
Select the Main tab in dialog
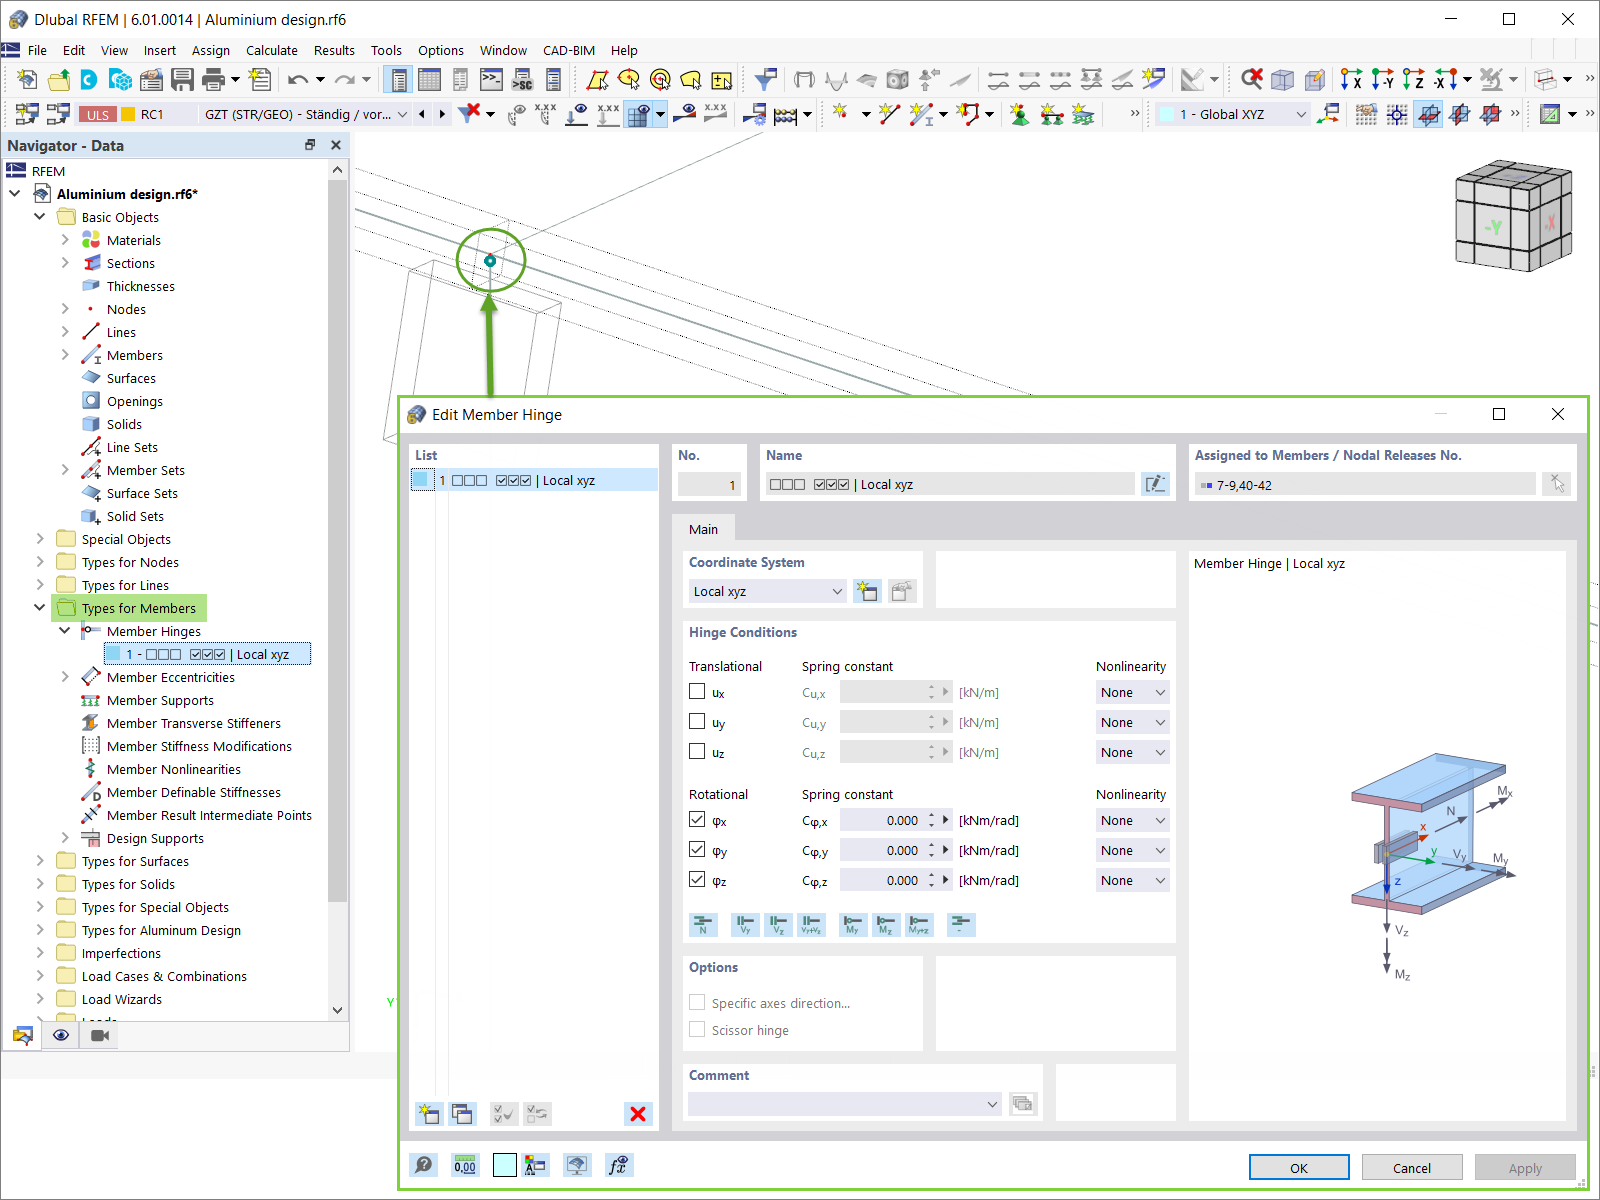703,529
